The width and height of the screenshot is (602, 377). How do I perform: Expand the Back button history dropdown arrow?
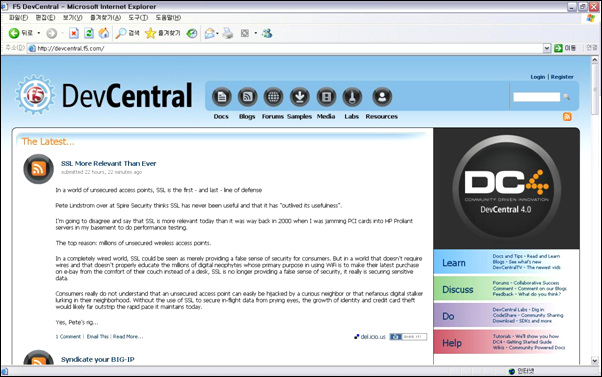38,33
